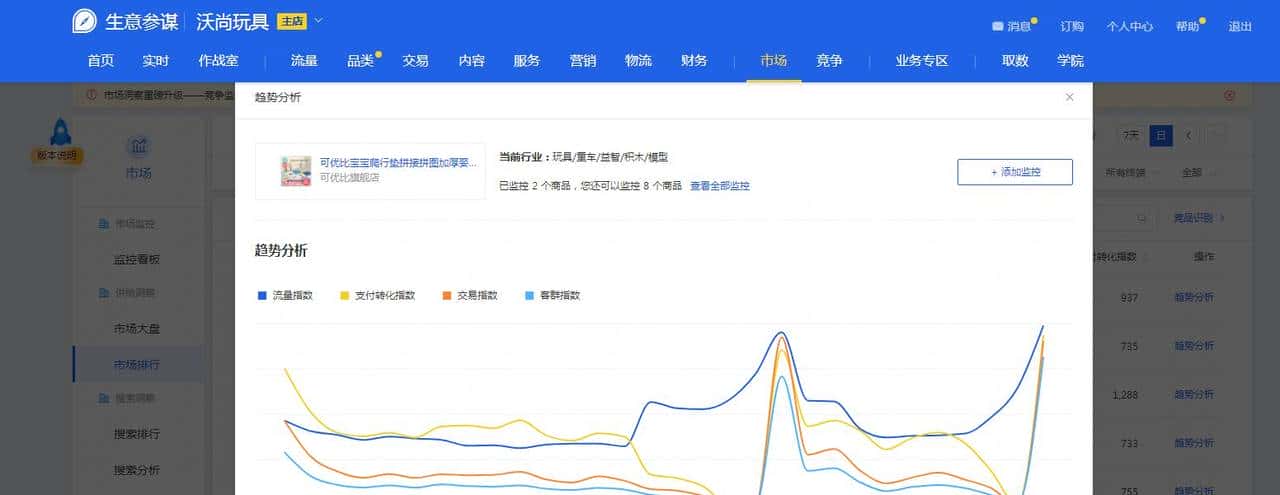
Task: Toggle the 交易指数 legend series
Action: pos(470,295)
